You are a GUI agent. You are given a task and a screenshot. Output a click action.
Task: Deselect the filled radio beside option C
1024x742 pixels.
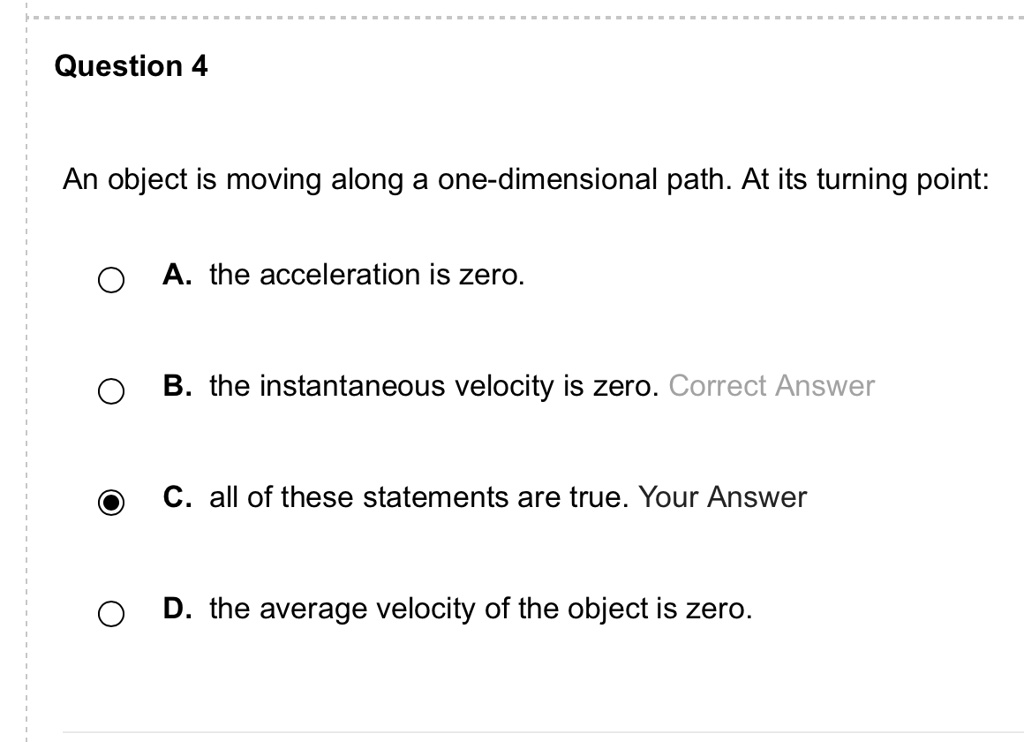pos(110,502)
